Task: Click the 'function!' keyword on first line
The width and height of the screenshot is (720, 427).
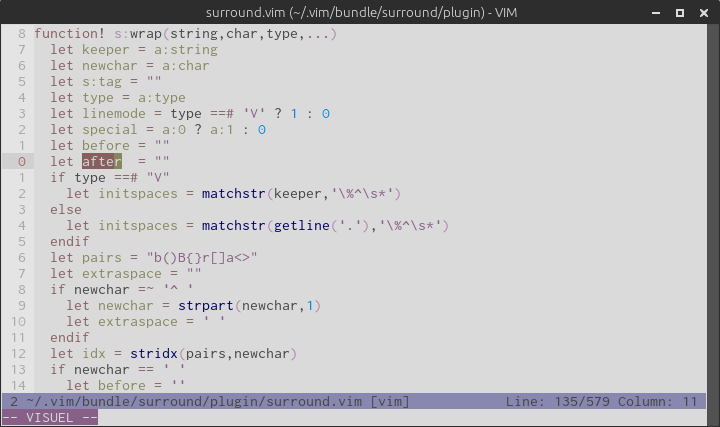Action: point(70,34)
